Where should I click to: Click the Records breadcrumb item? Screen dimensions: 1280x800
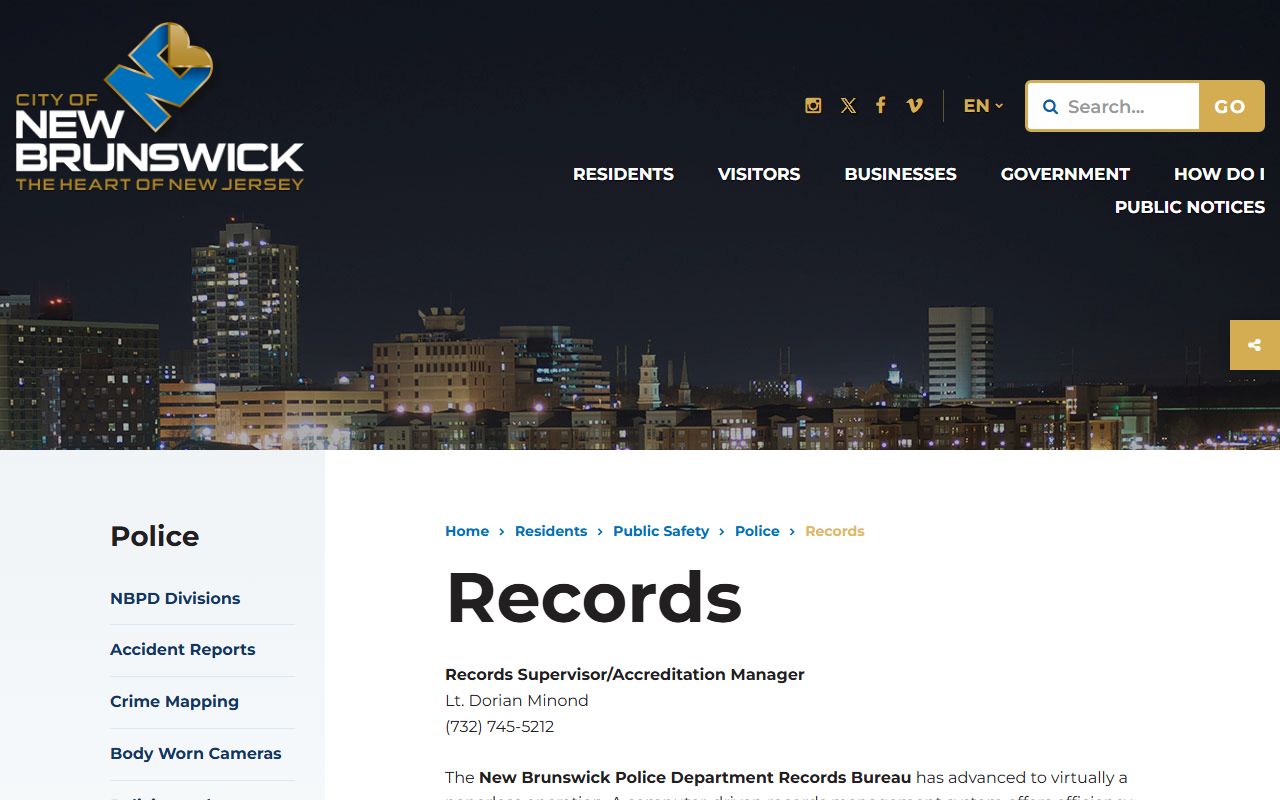click(834, 531)
